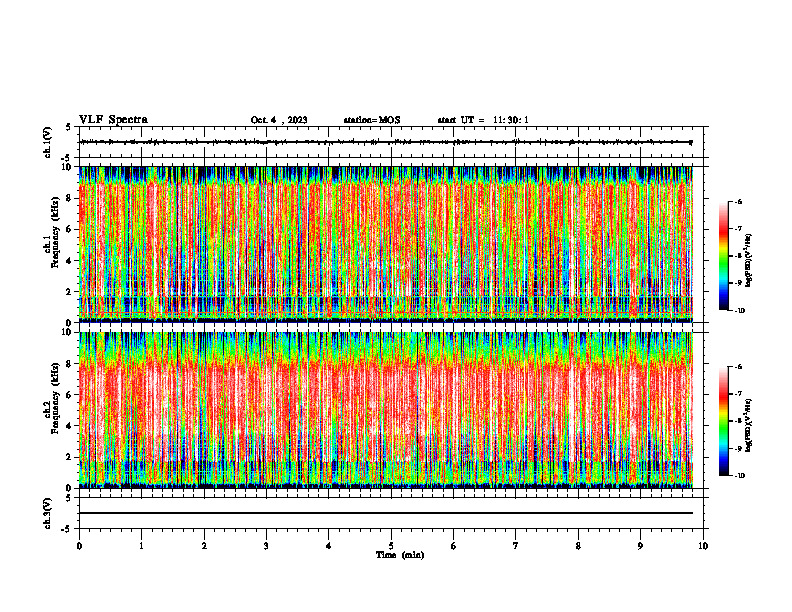
Task: Click the "VLF Spectra" plot title
Action: point(113,119)
